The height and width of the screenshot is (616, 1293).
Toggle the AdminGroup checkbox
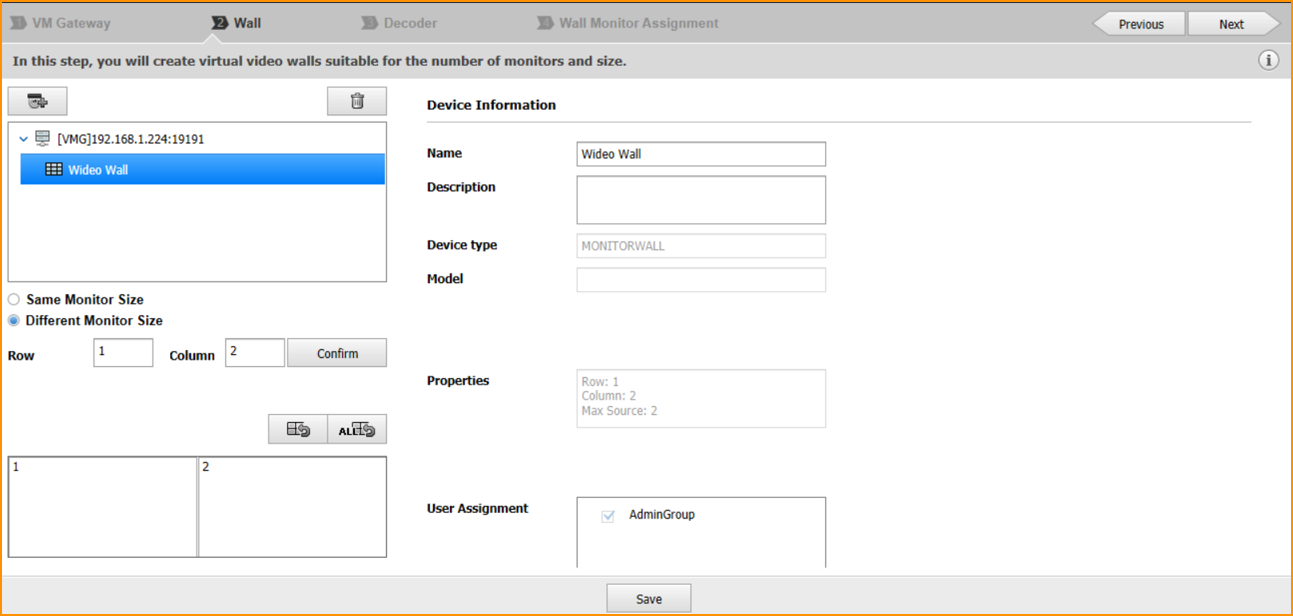[x=608, y=516]
